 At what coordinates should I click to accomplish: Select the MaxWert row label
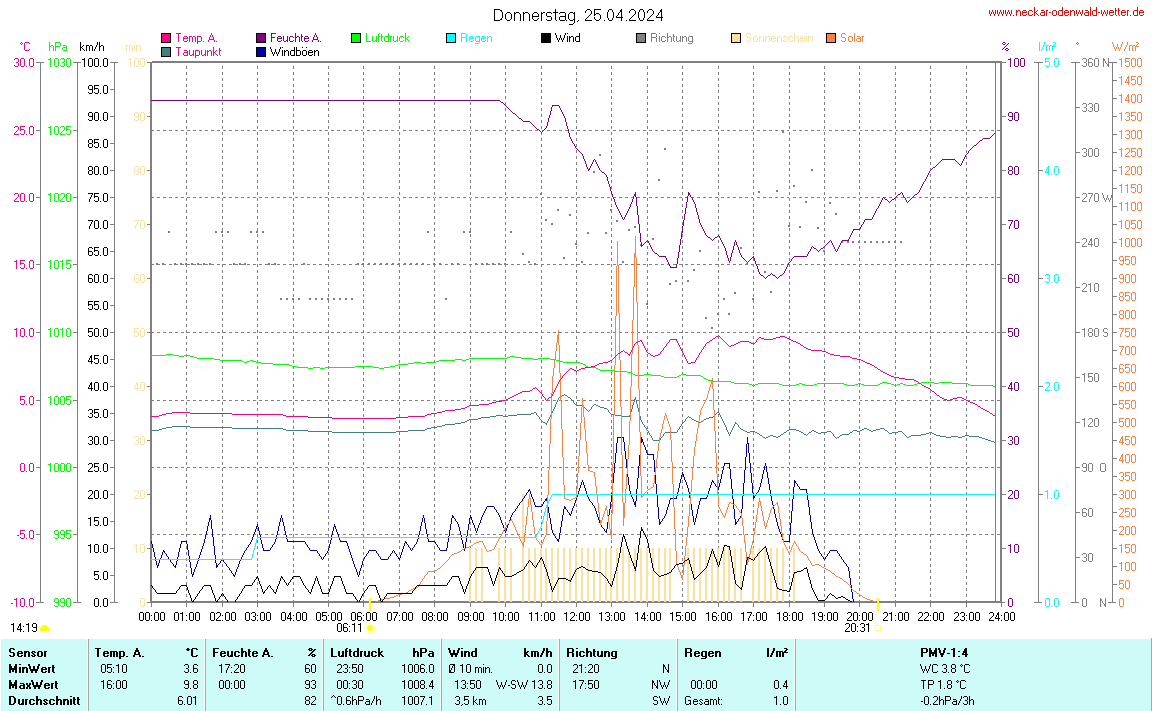click(x=33, y=684)
